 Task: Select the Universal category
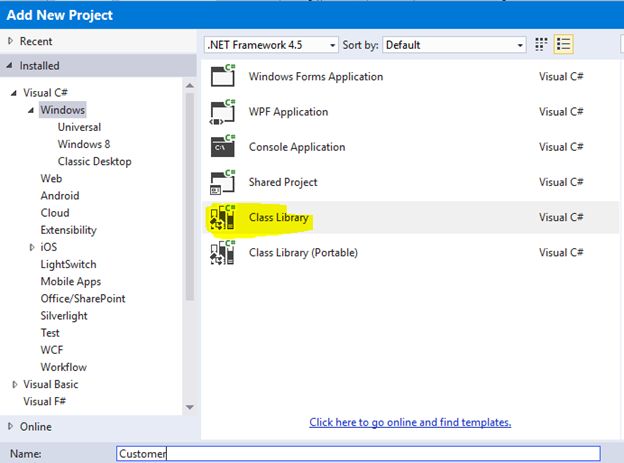pos(79,127)
